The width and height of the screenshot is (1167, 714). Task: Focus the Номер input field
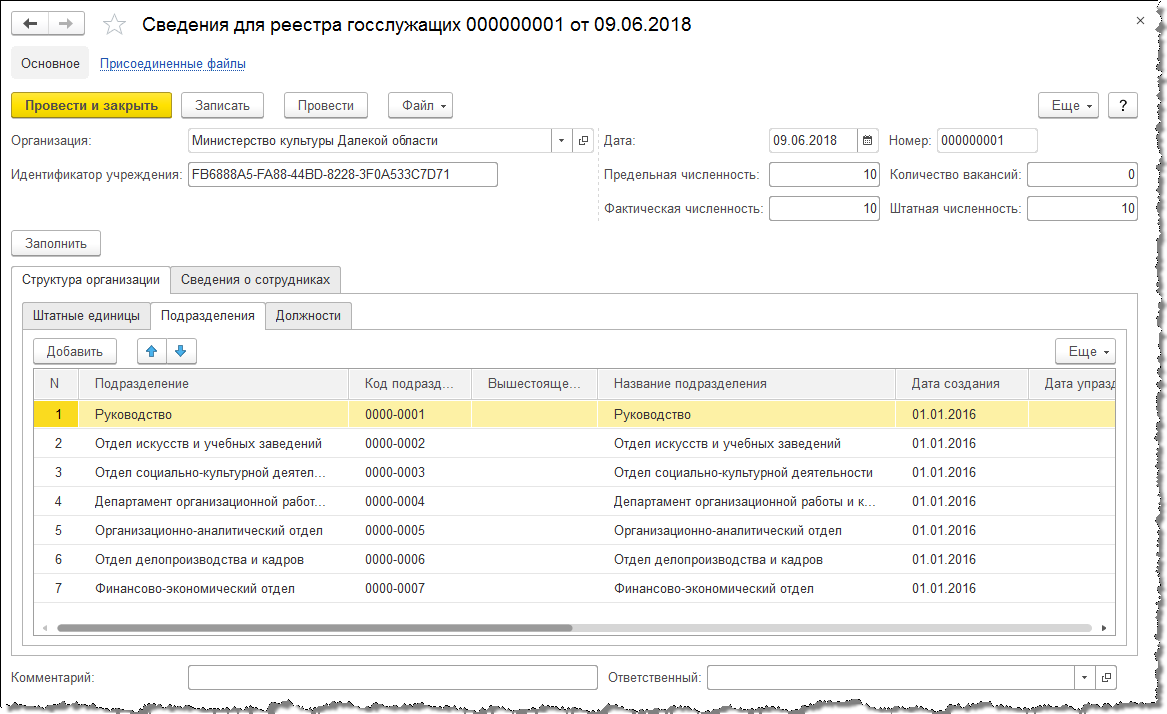click(x=987, y=141)
